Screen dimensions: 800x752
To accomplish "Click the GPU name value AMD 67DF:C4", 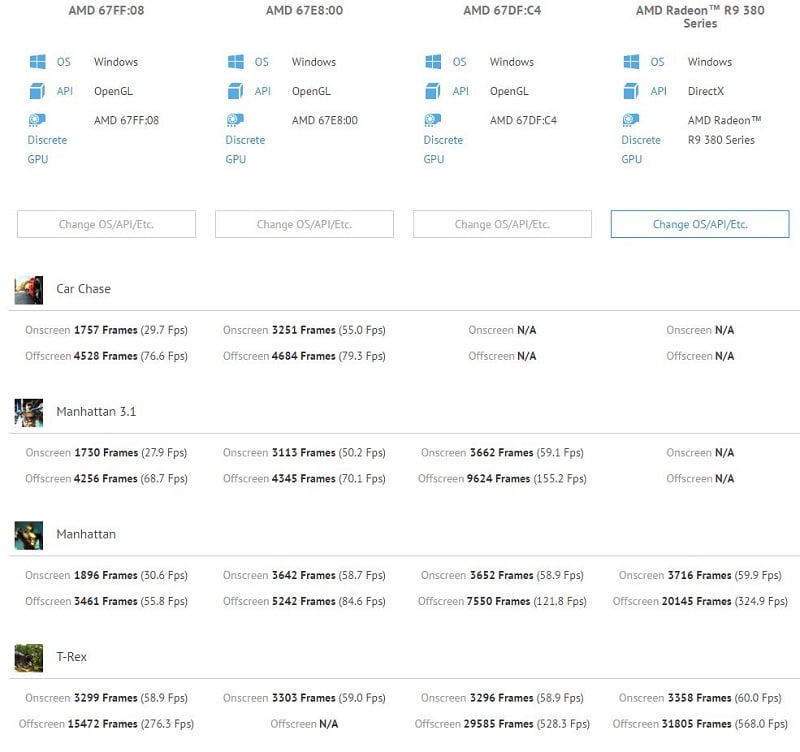I will pyautogui.click(x=523, y=120).
